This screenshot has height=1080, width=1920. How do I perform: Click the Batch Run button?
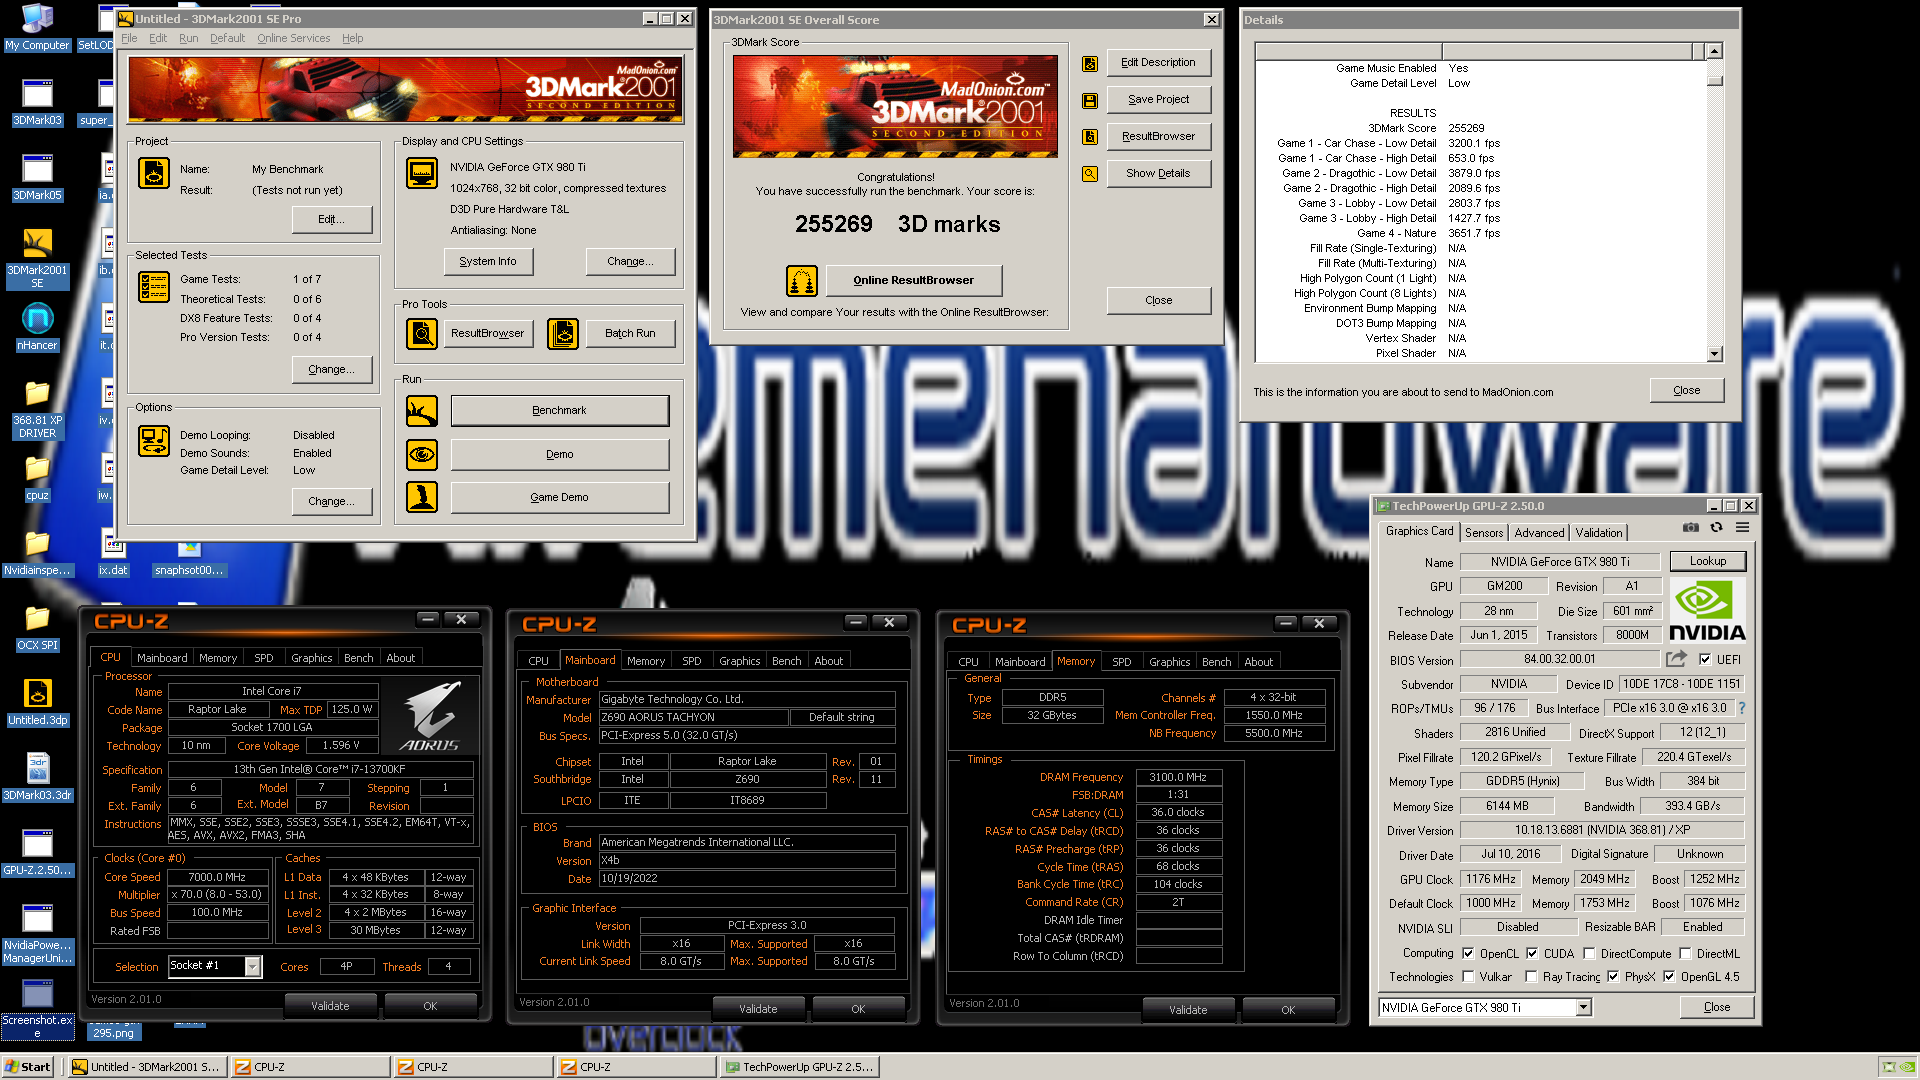click(x=630, y=333)
